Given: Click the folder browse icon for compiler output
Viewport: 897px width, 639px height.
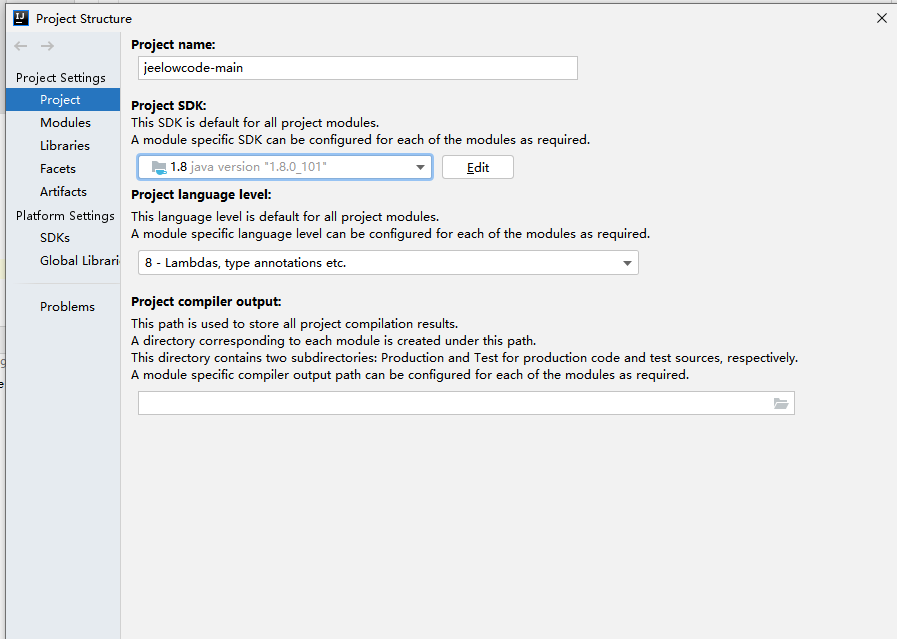Looking at the screenshot, I should click(781, 403).
